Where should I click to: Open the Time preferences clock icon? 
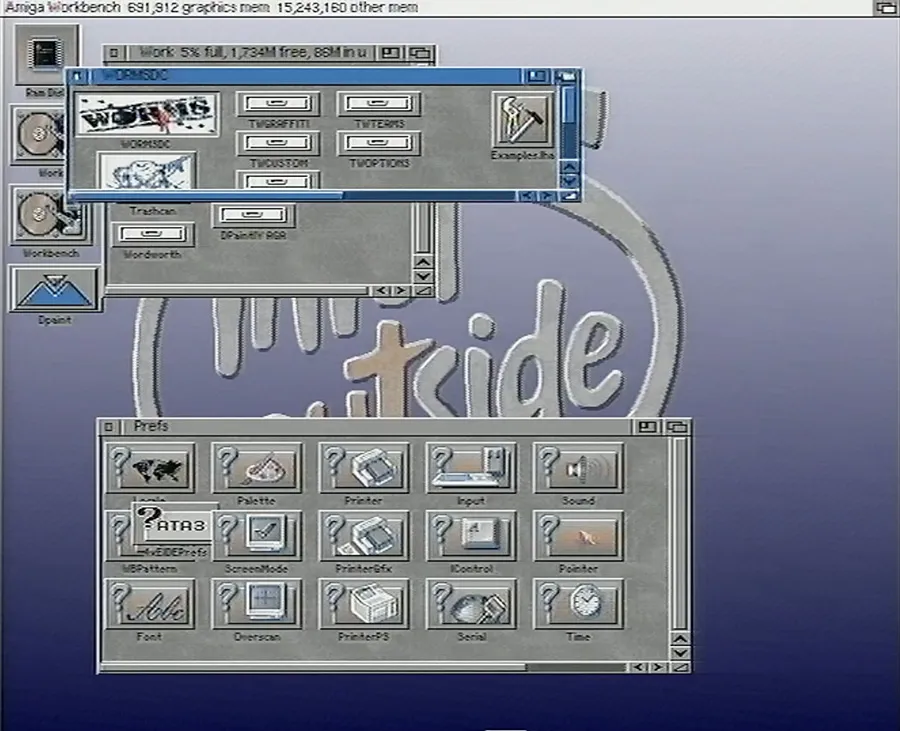click(x=578, y=604)
